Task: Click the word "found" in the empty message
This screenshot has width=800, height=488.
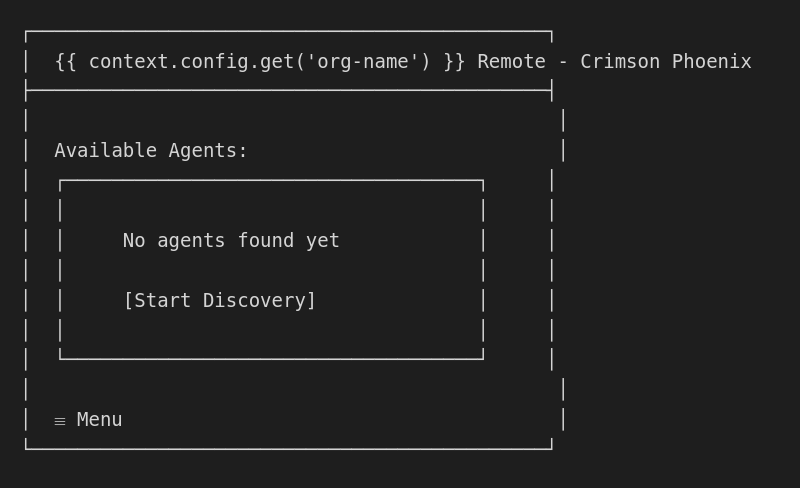Action: [x=265, y=241]
